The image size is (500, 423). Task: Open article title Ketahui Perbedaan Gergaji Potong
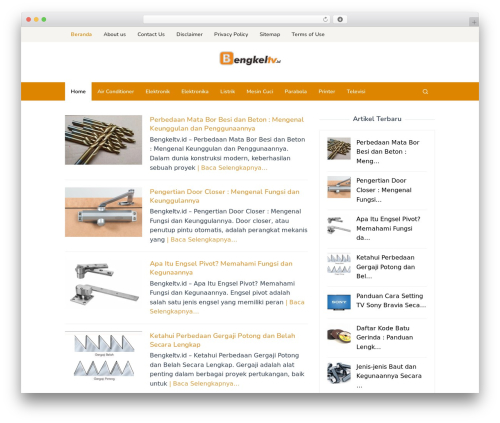click(x=222, y=340)
